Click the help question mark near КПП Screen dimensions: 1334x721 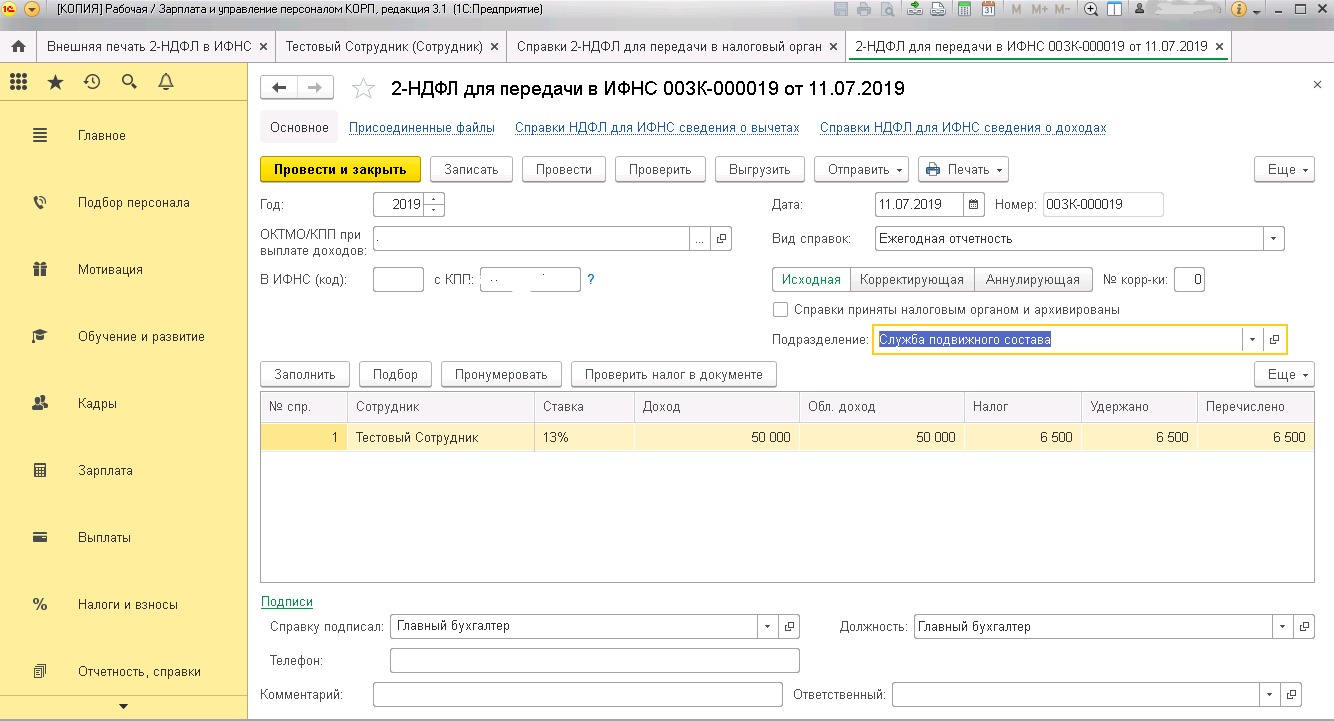591,279
